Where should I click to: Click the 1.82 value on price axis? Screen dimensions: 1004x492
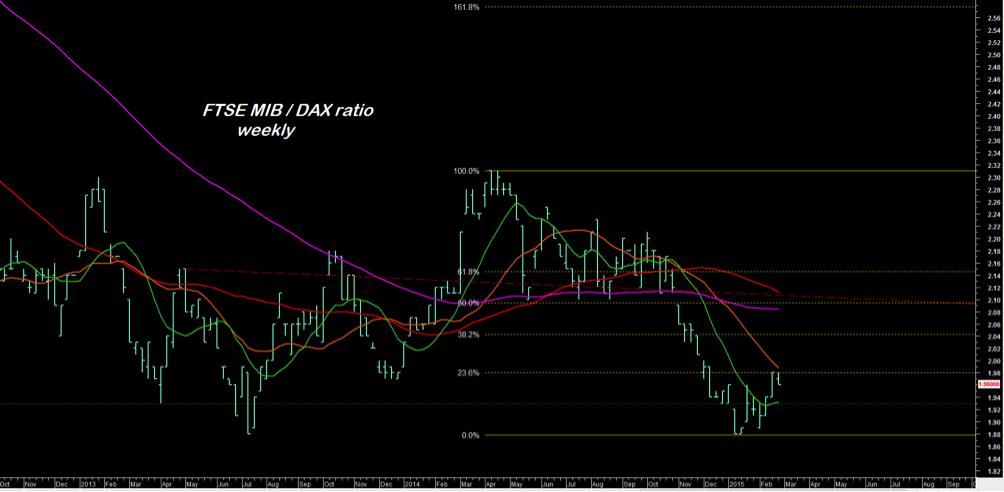[992, 471]
